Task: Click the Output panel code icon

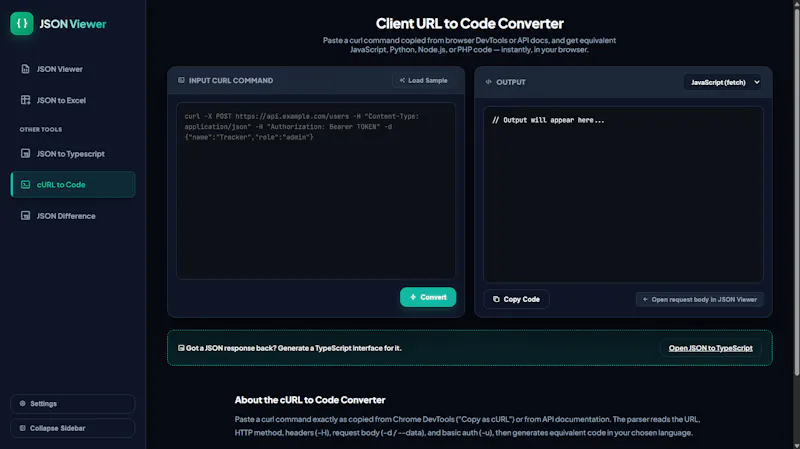Action: click(x=488, y=82)
